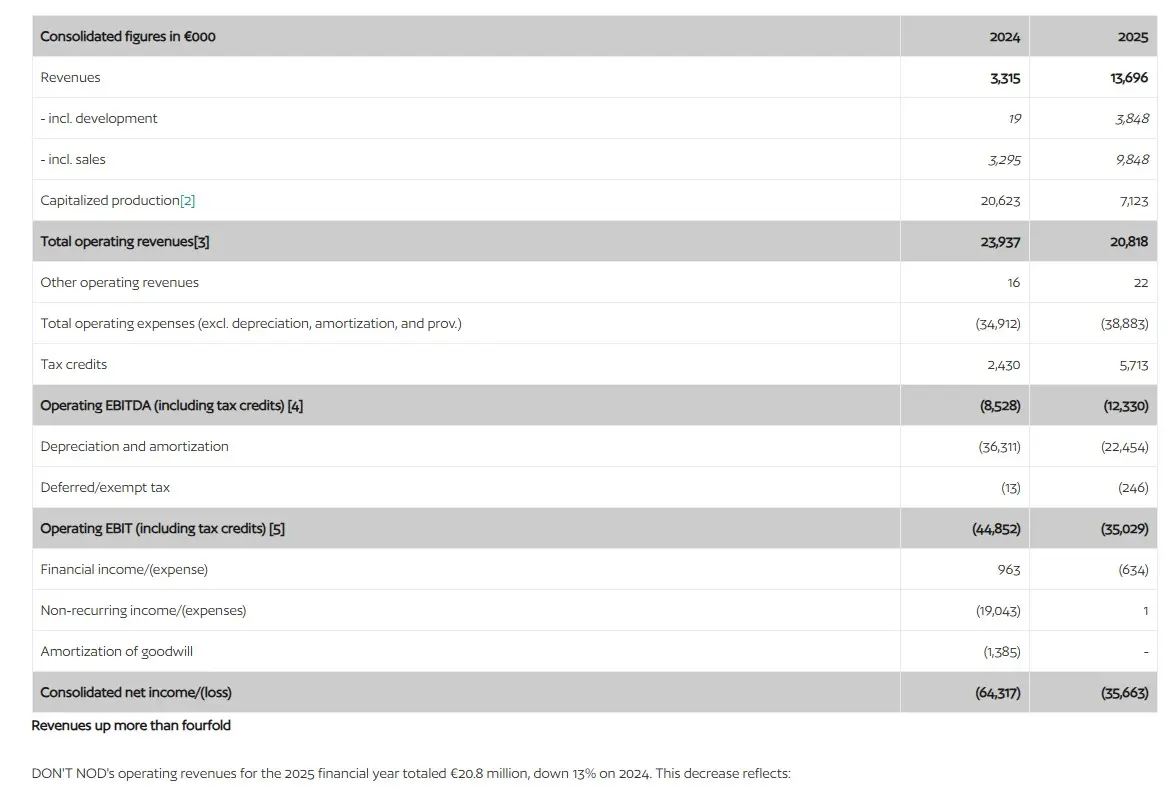
Task: Select the Capitalized production row label
Action: click(110, 200)
